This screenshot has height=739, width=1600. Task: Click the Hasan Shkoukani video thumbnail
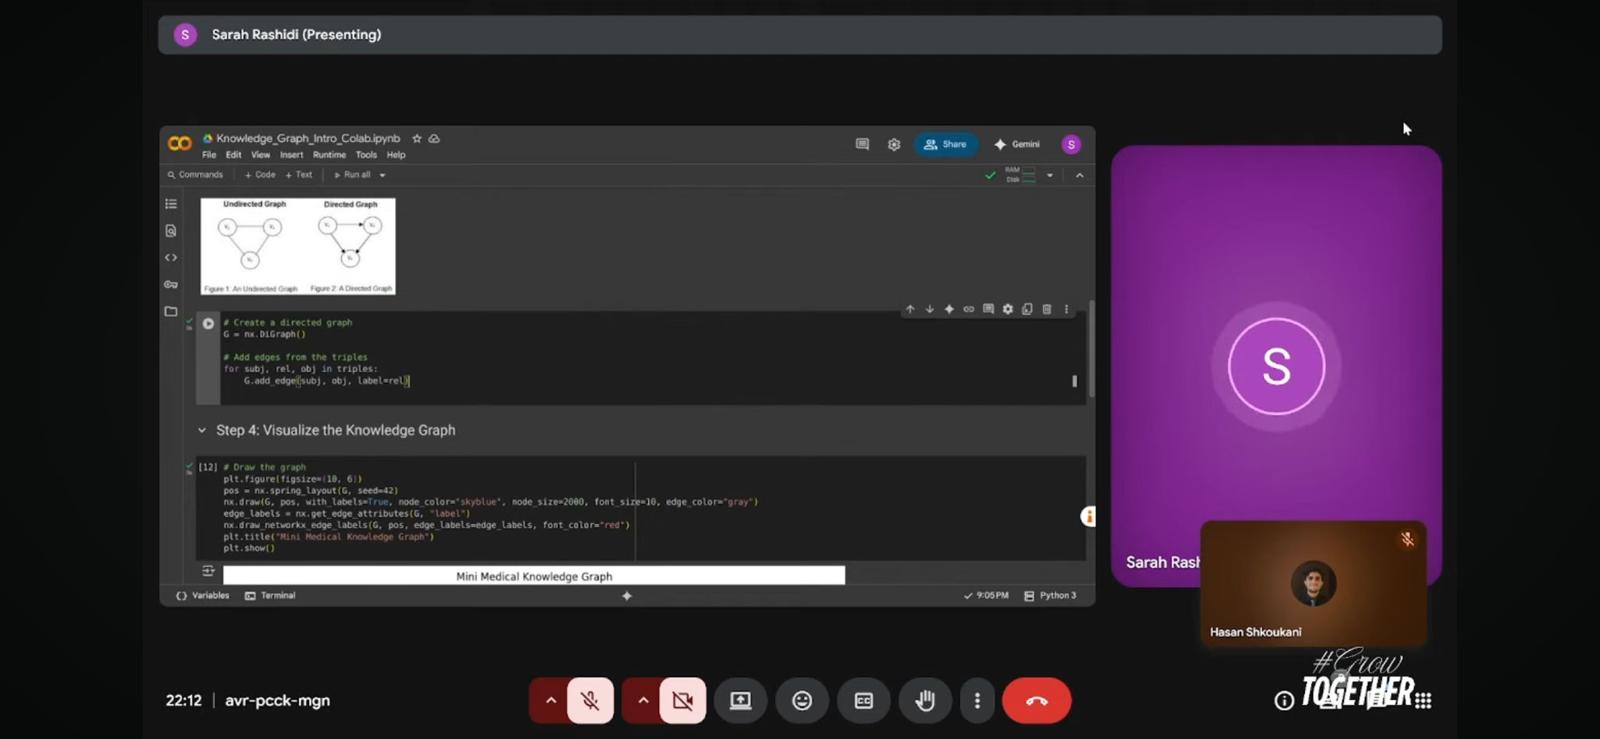coord(1312,583)
